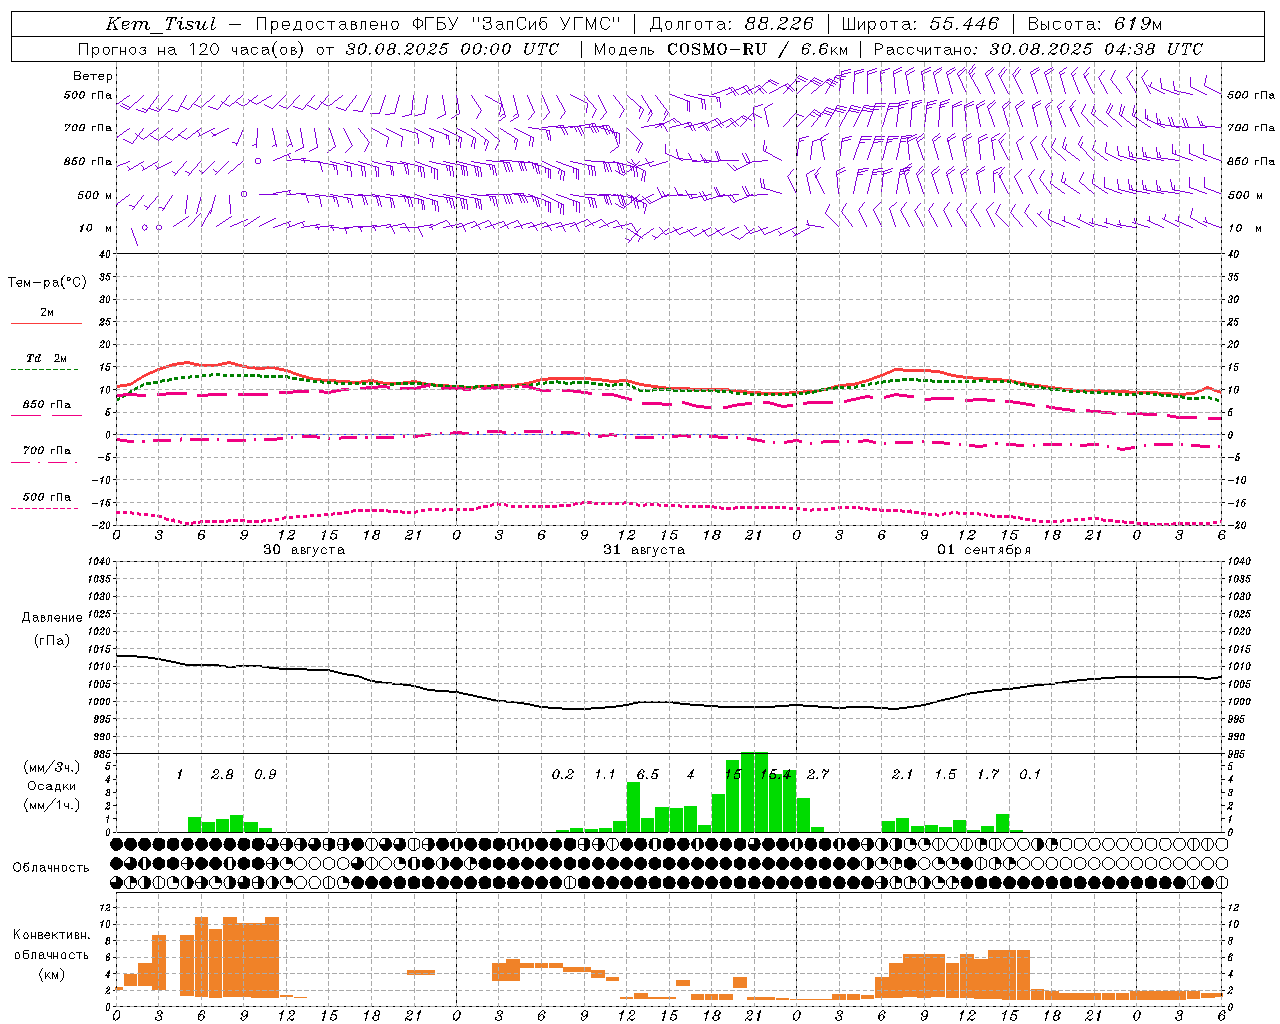
Task: Click the (мм/3ч.) precipitation unit label
Action: click(51, 767)
